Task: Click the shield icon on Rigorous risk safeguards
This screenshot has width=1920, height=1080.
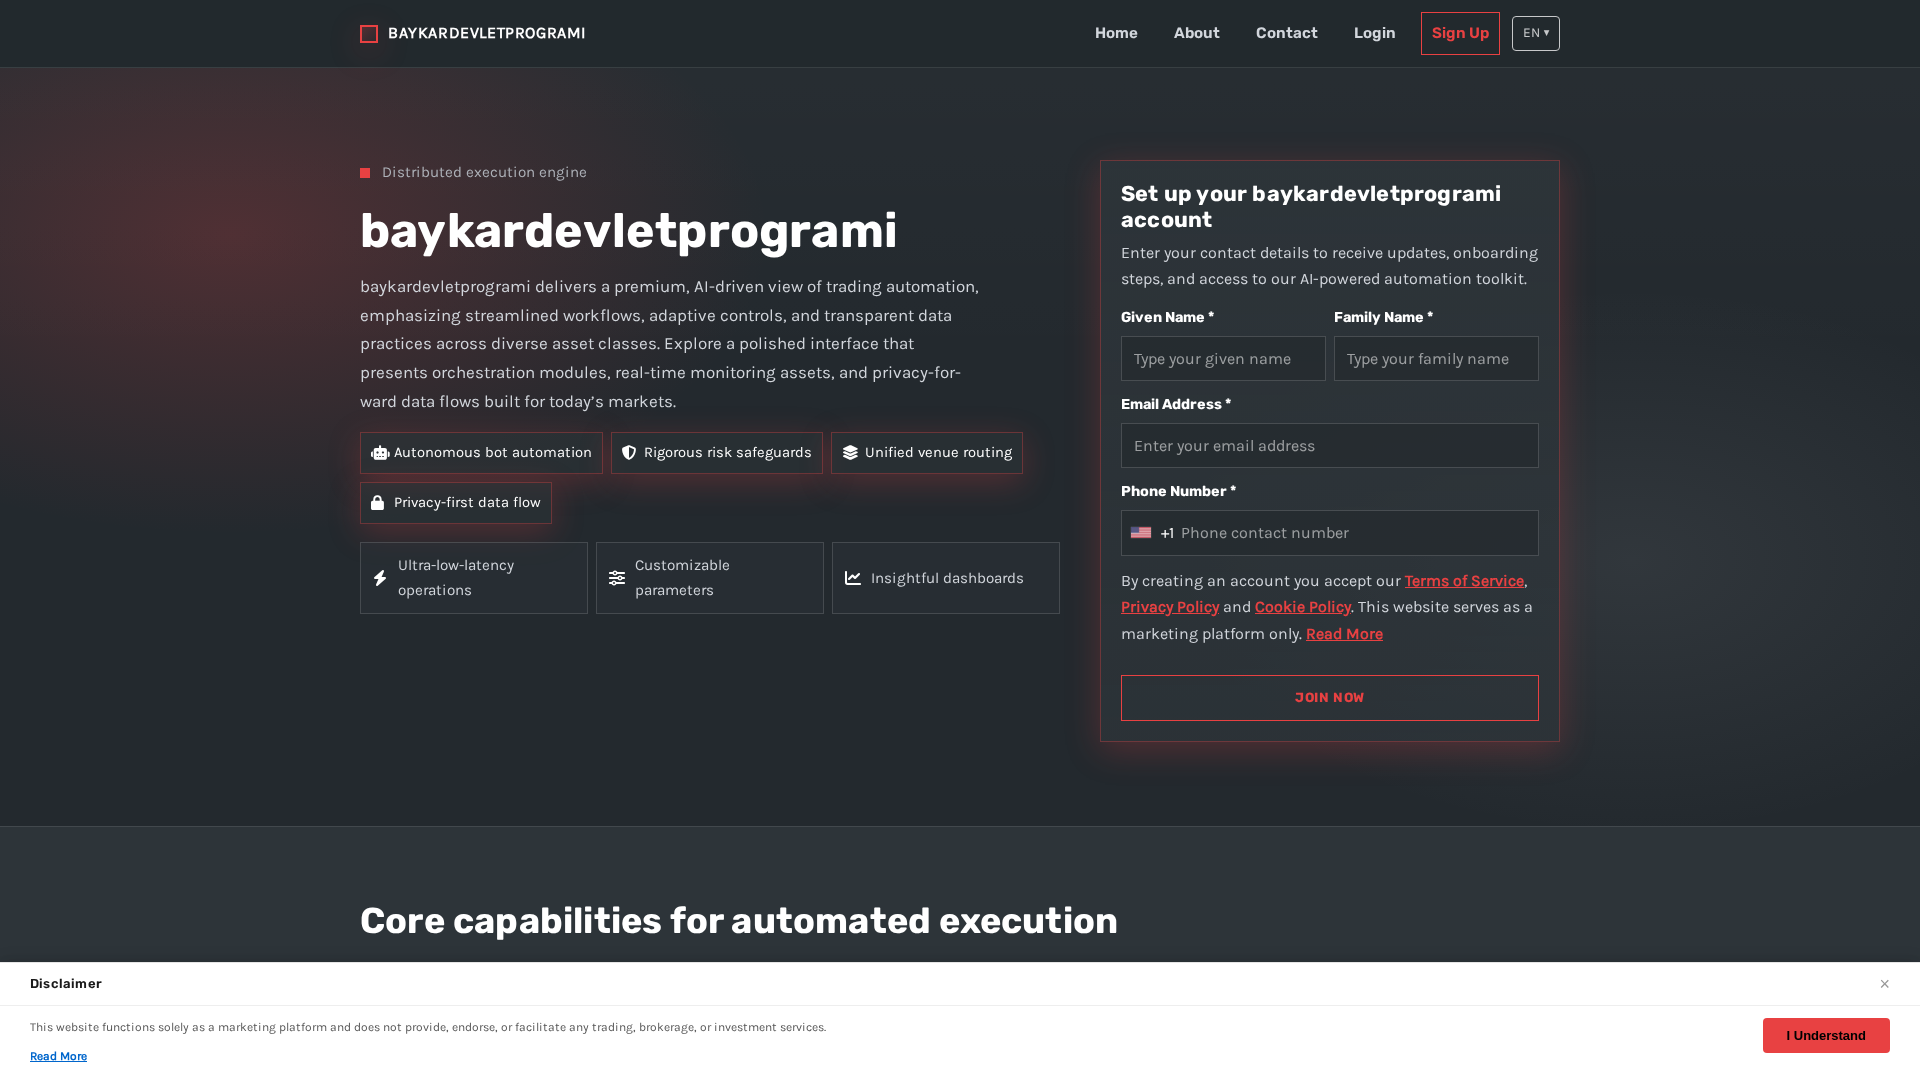Action: click(629, 453)
